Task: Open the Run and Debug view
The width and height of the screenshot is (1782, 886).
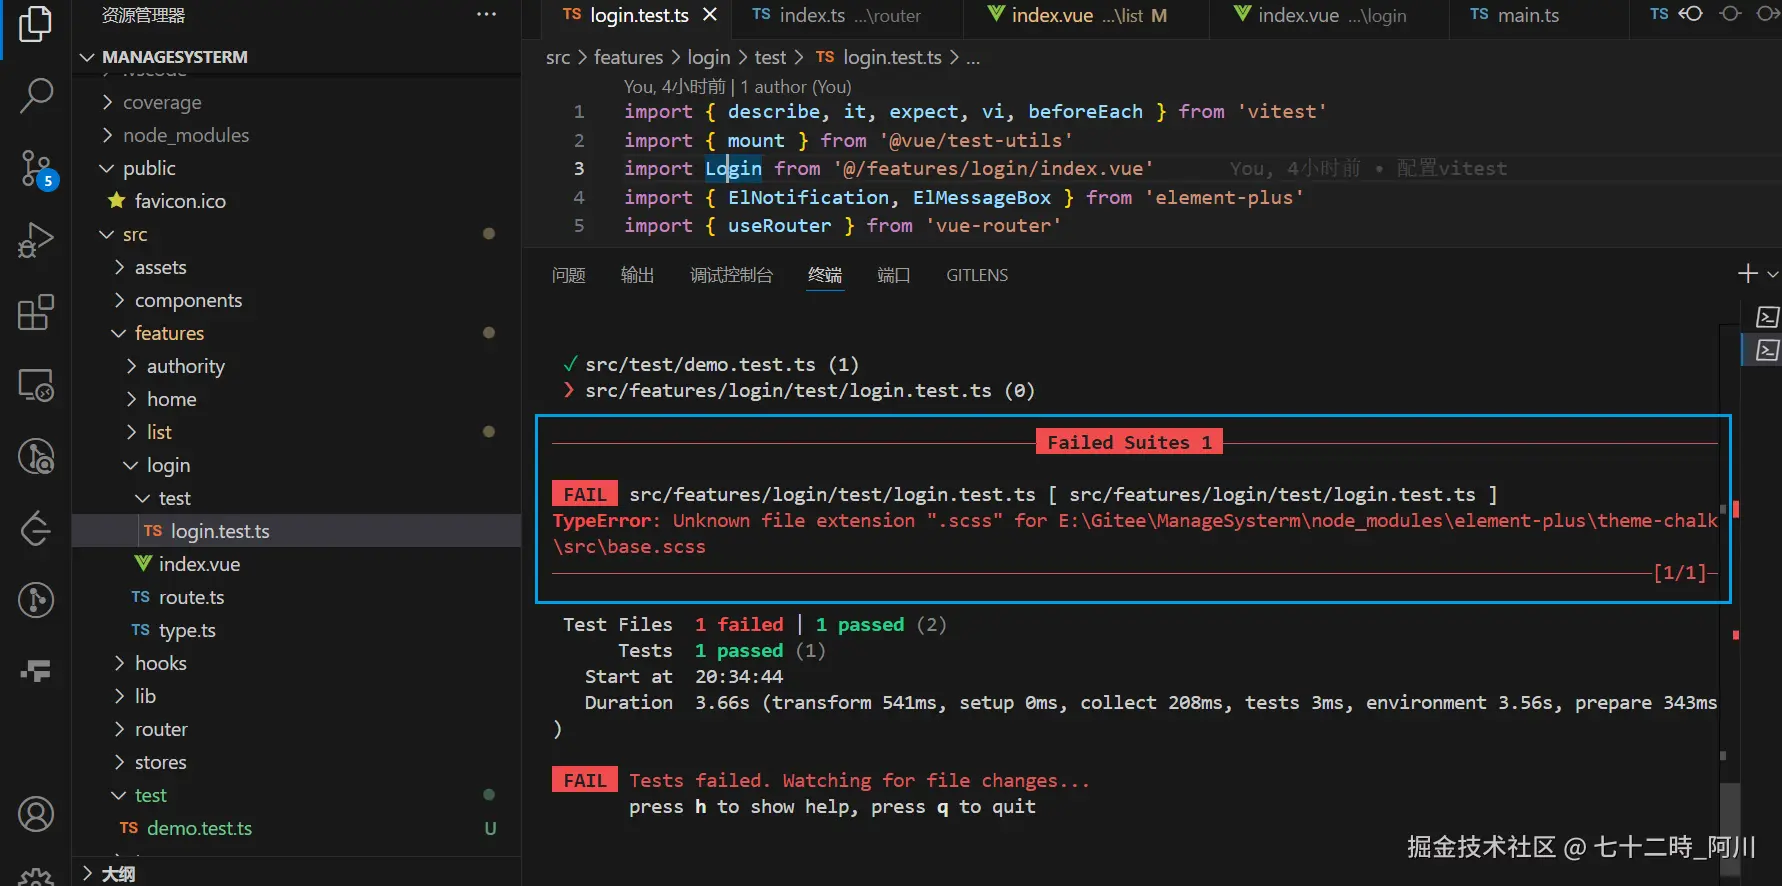Action: pos(36,241)
